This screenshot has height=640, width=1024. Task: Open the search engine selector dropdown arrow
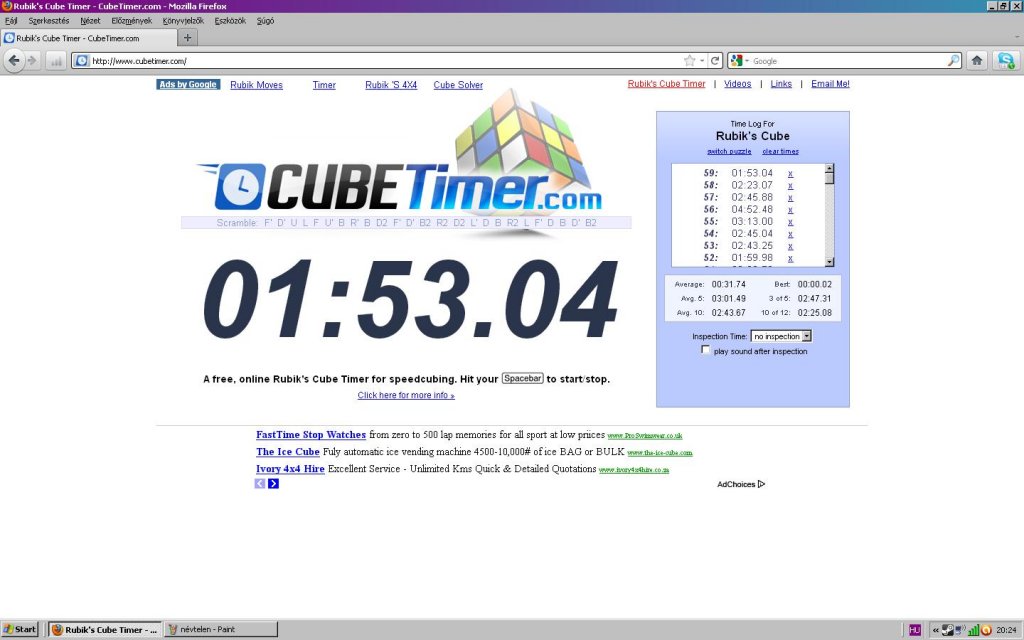tap(747, 61)
